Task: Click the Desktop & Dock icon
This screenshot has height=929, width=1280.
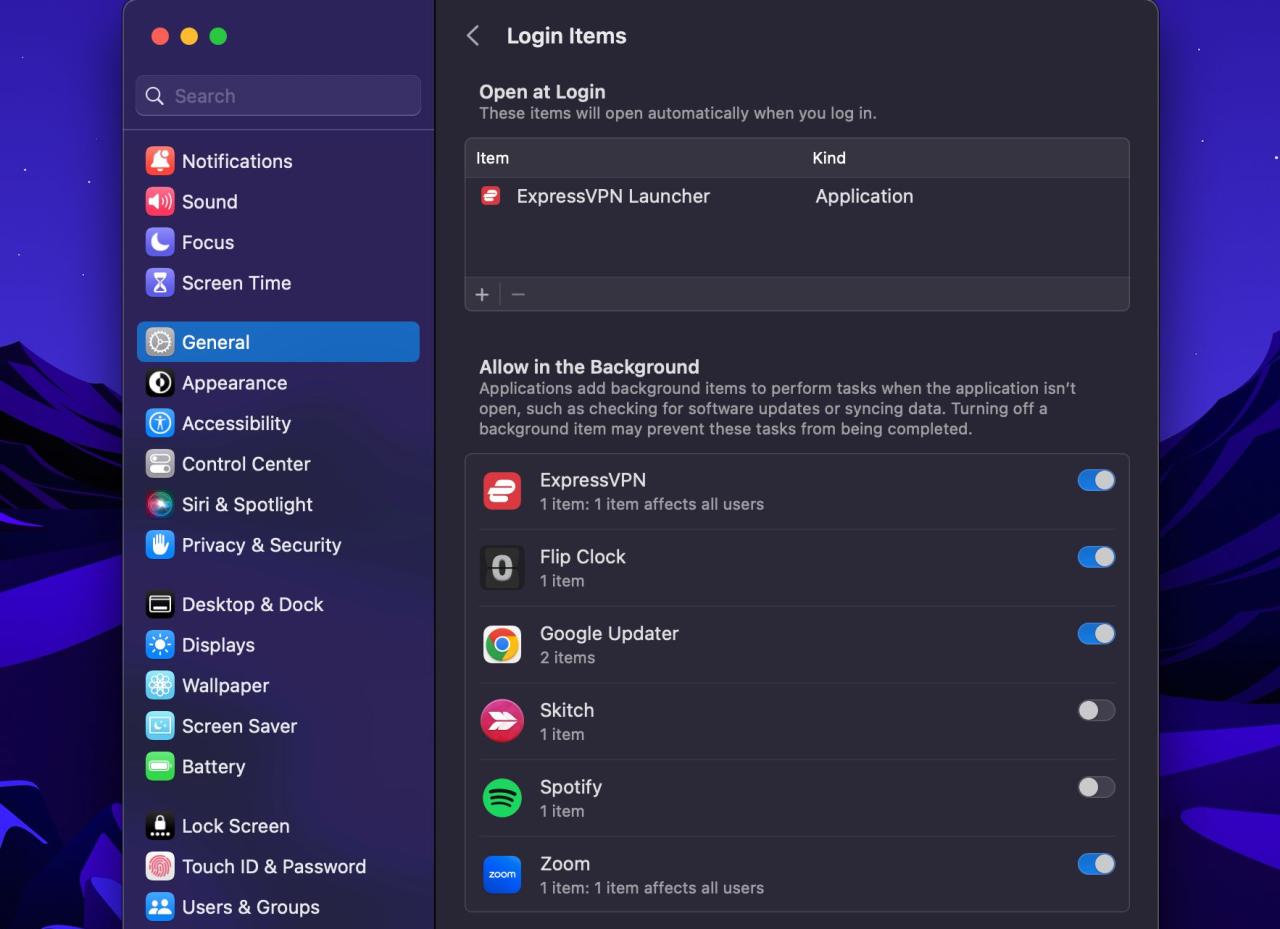Action: (160, 604)
